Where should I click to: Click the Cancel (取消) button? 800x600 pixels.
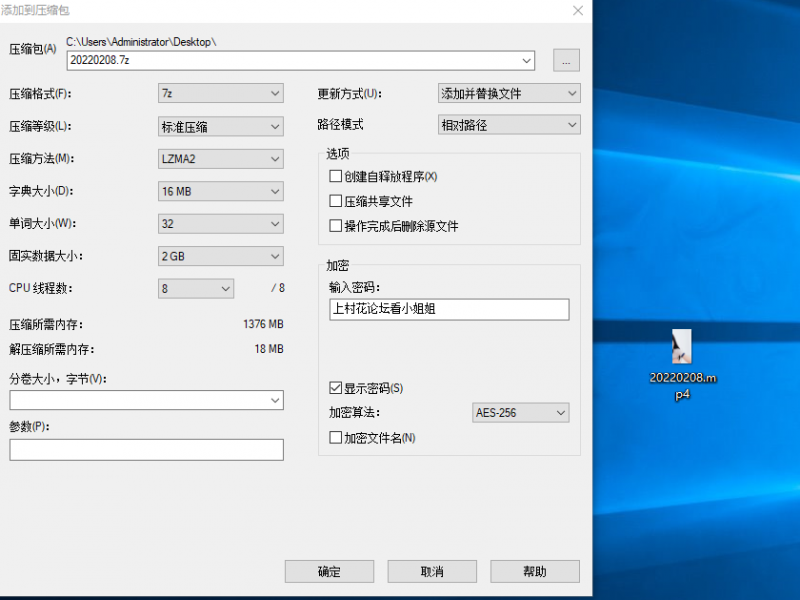[431, 571]
